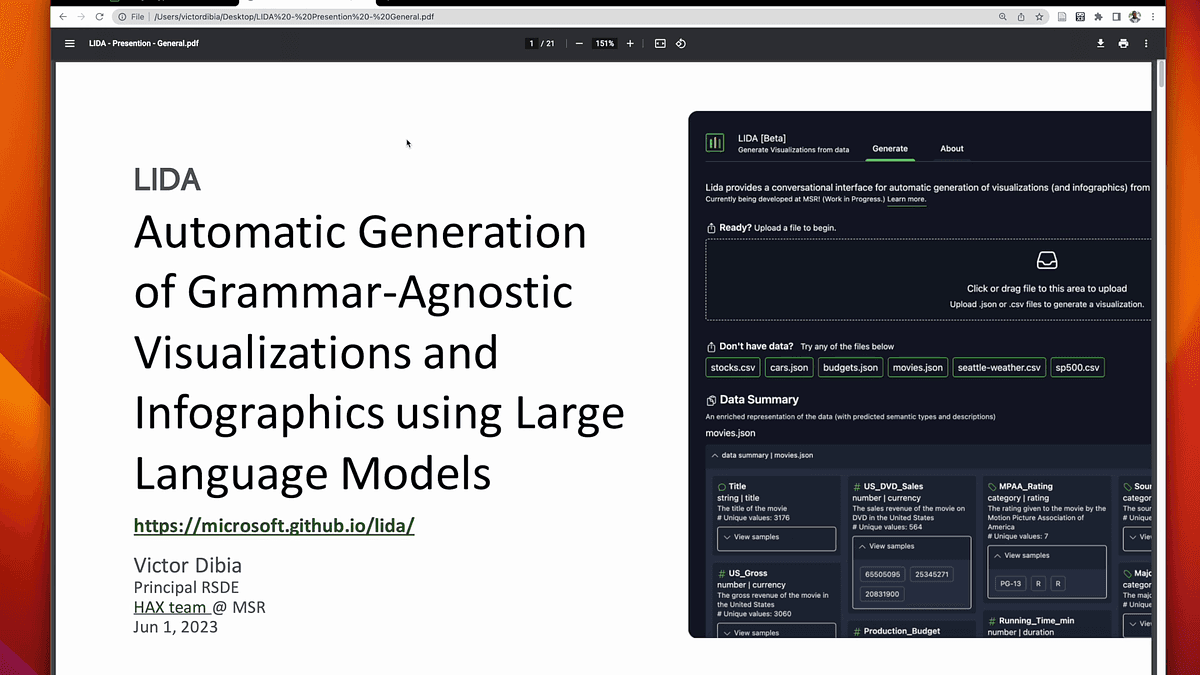Reload the page with refresh icon

click(99, 17)
